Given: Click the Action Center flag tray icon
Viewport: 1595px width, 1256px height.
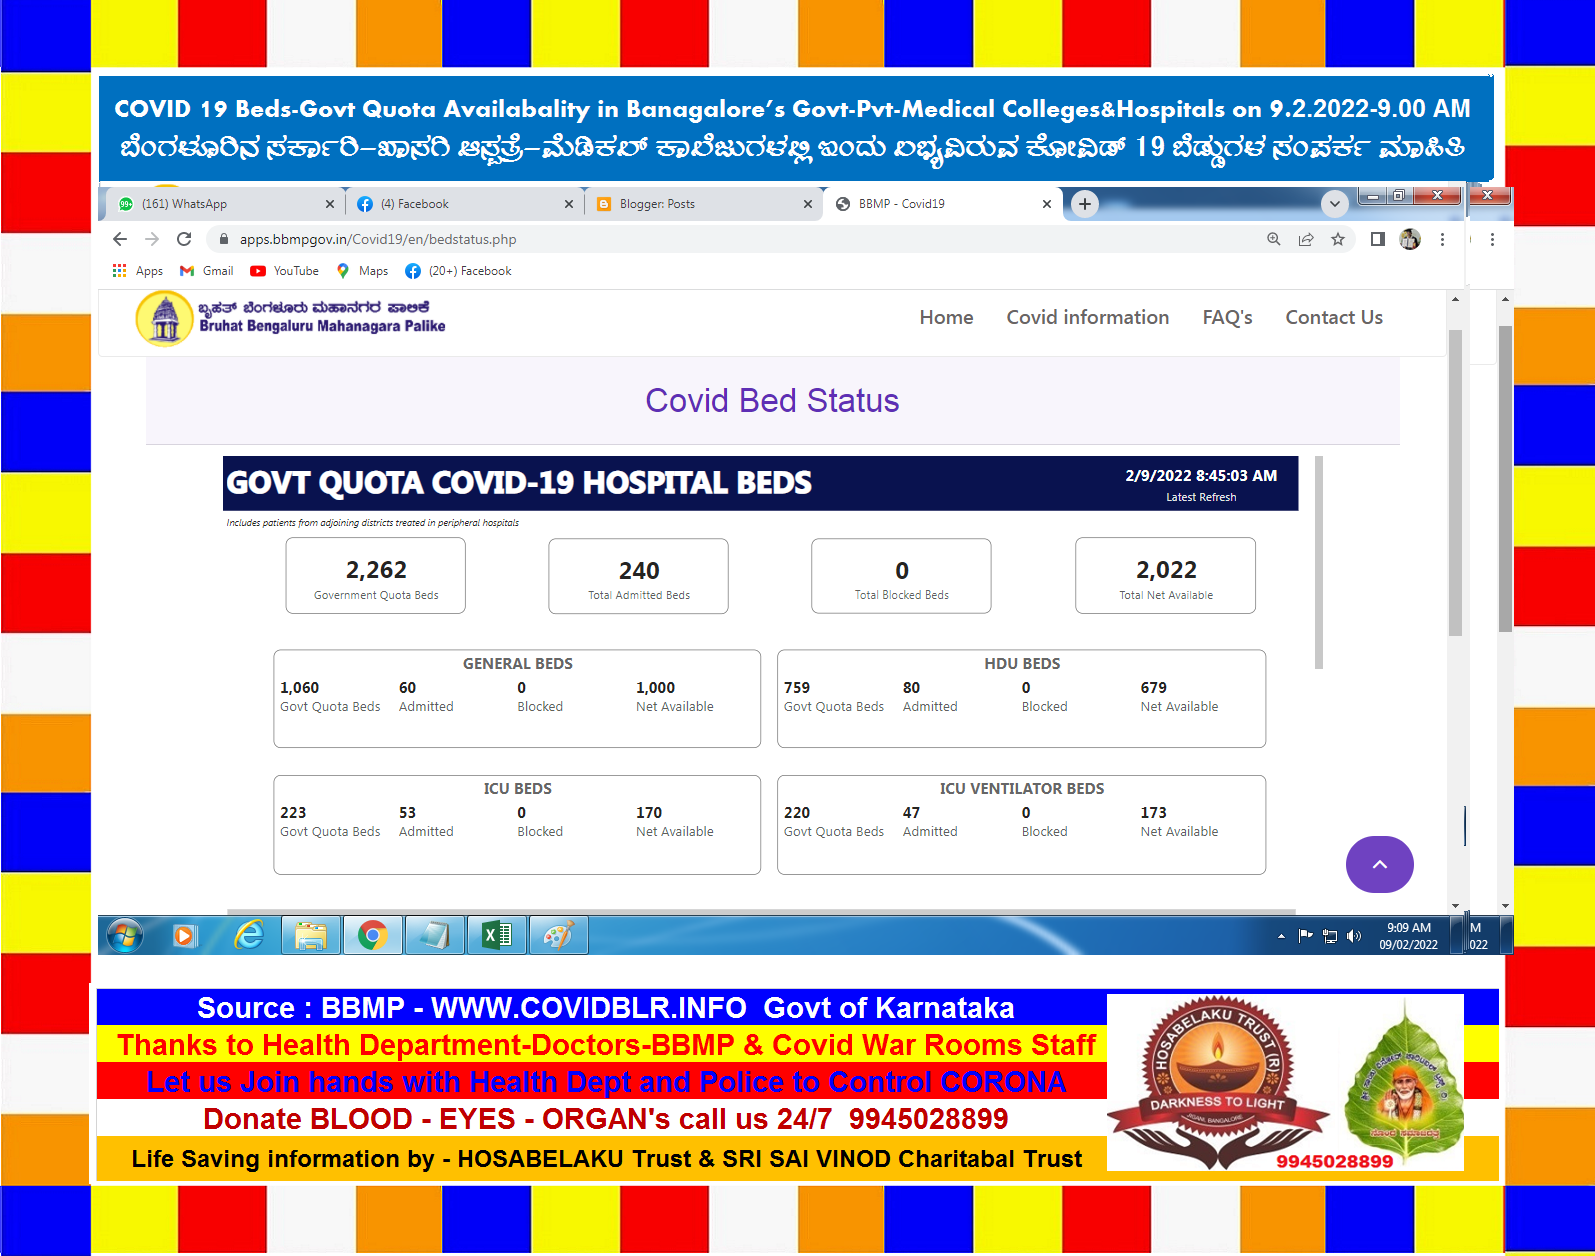Looking at the screenshot, I should click(1305, 936).
